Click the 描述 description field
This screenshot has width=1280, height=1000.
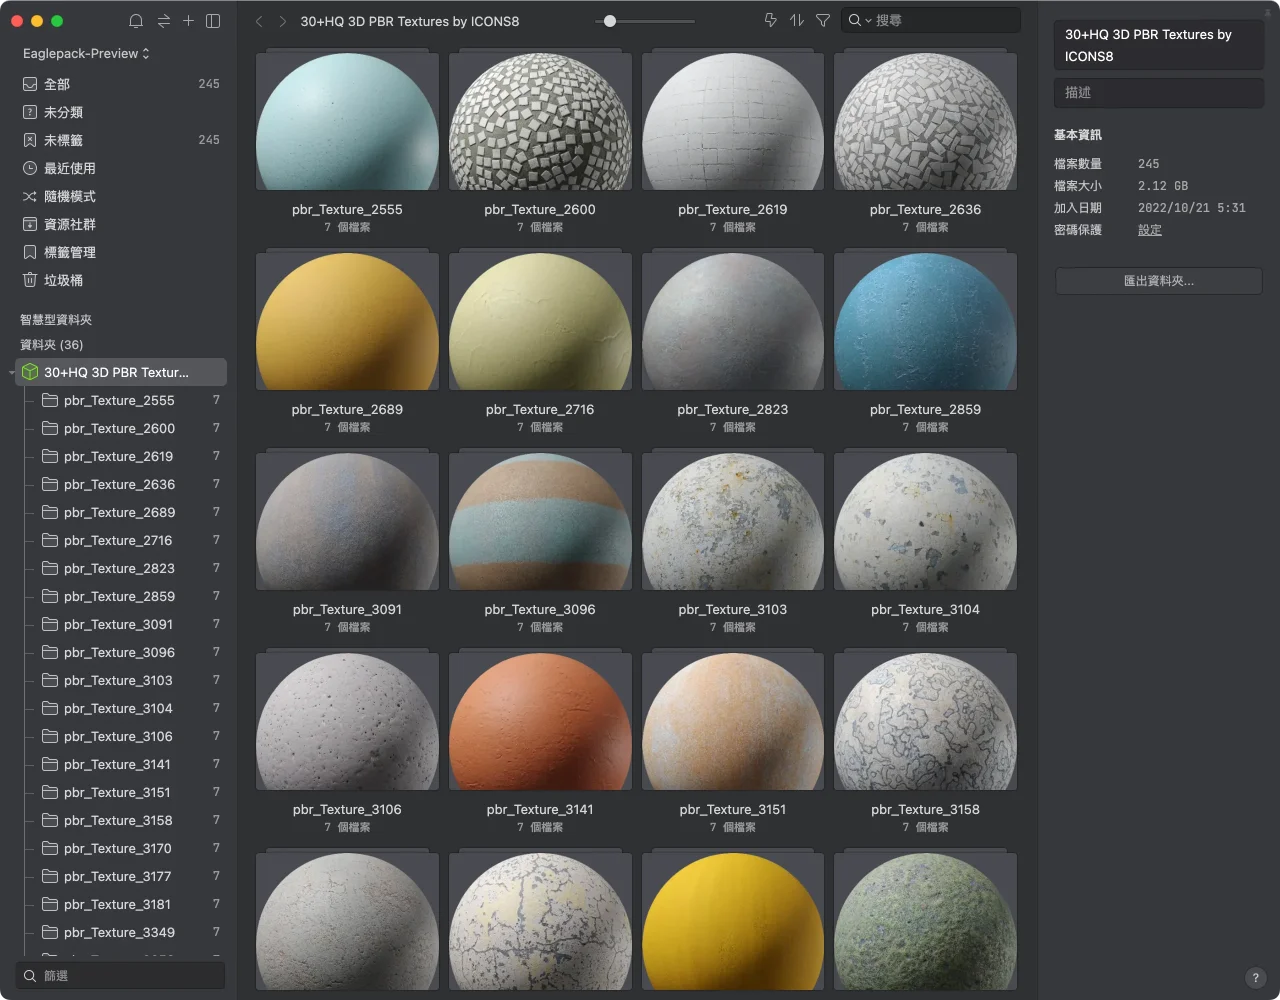click(x=1159, y=93)
